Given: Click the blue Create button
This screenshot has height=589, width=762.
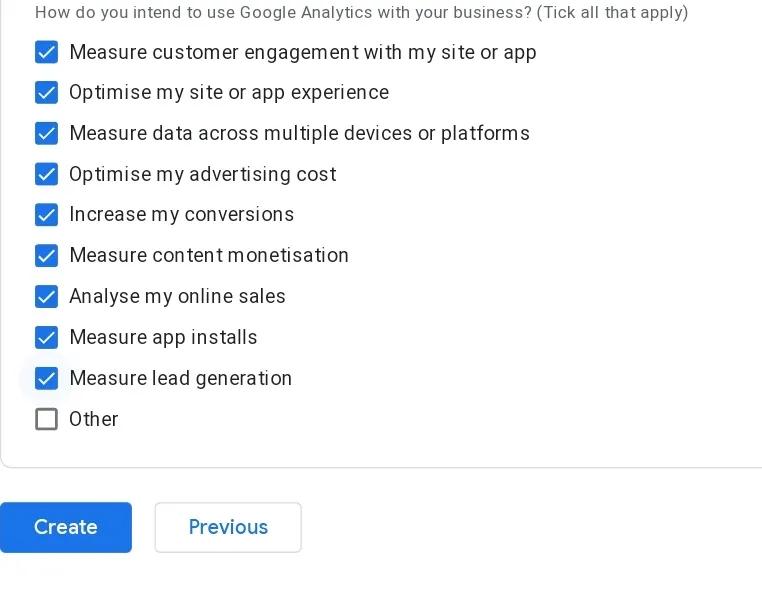Looking at the screenshot, I should (66, 527).
